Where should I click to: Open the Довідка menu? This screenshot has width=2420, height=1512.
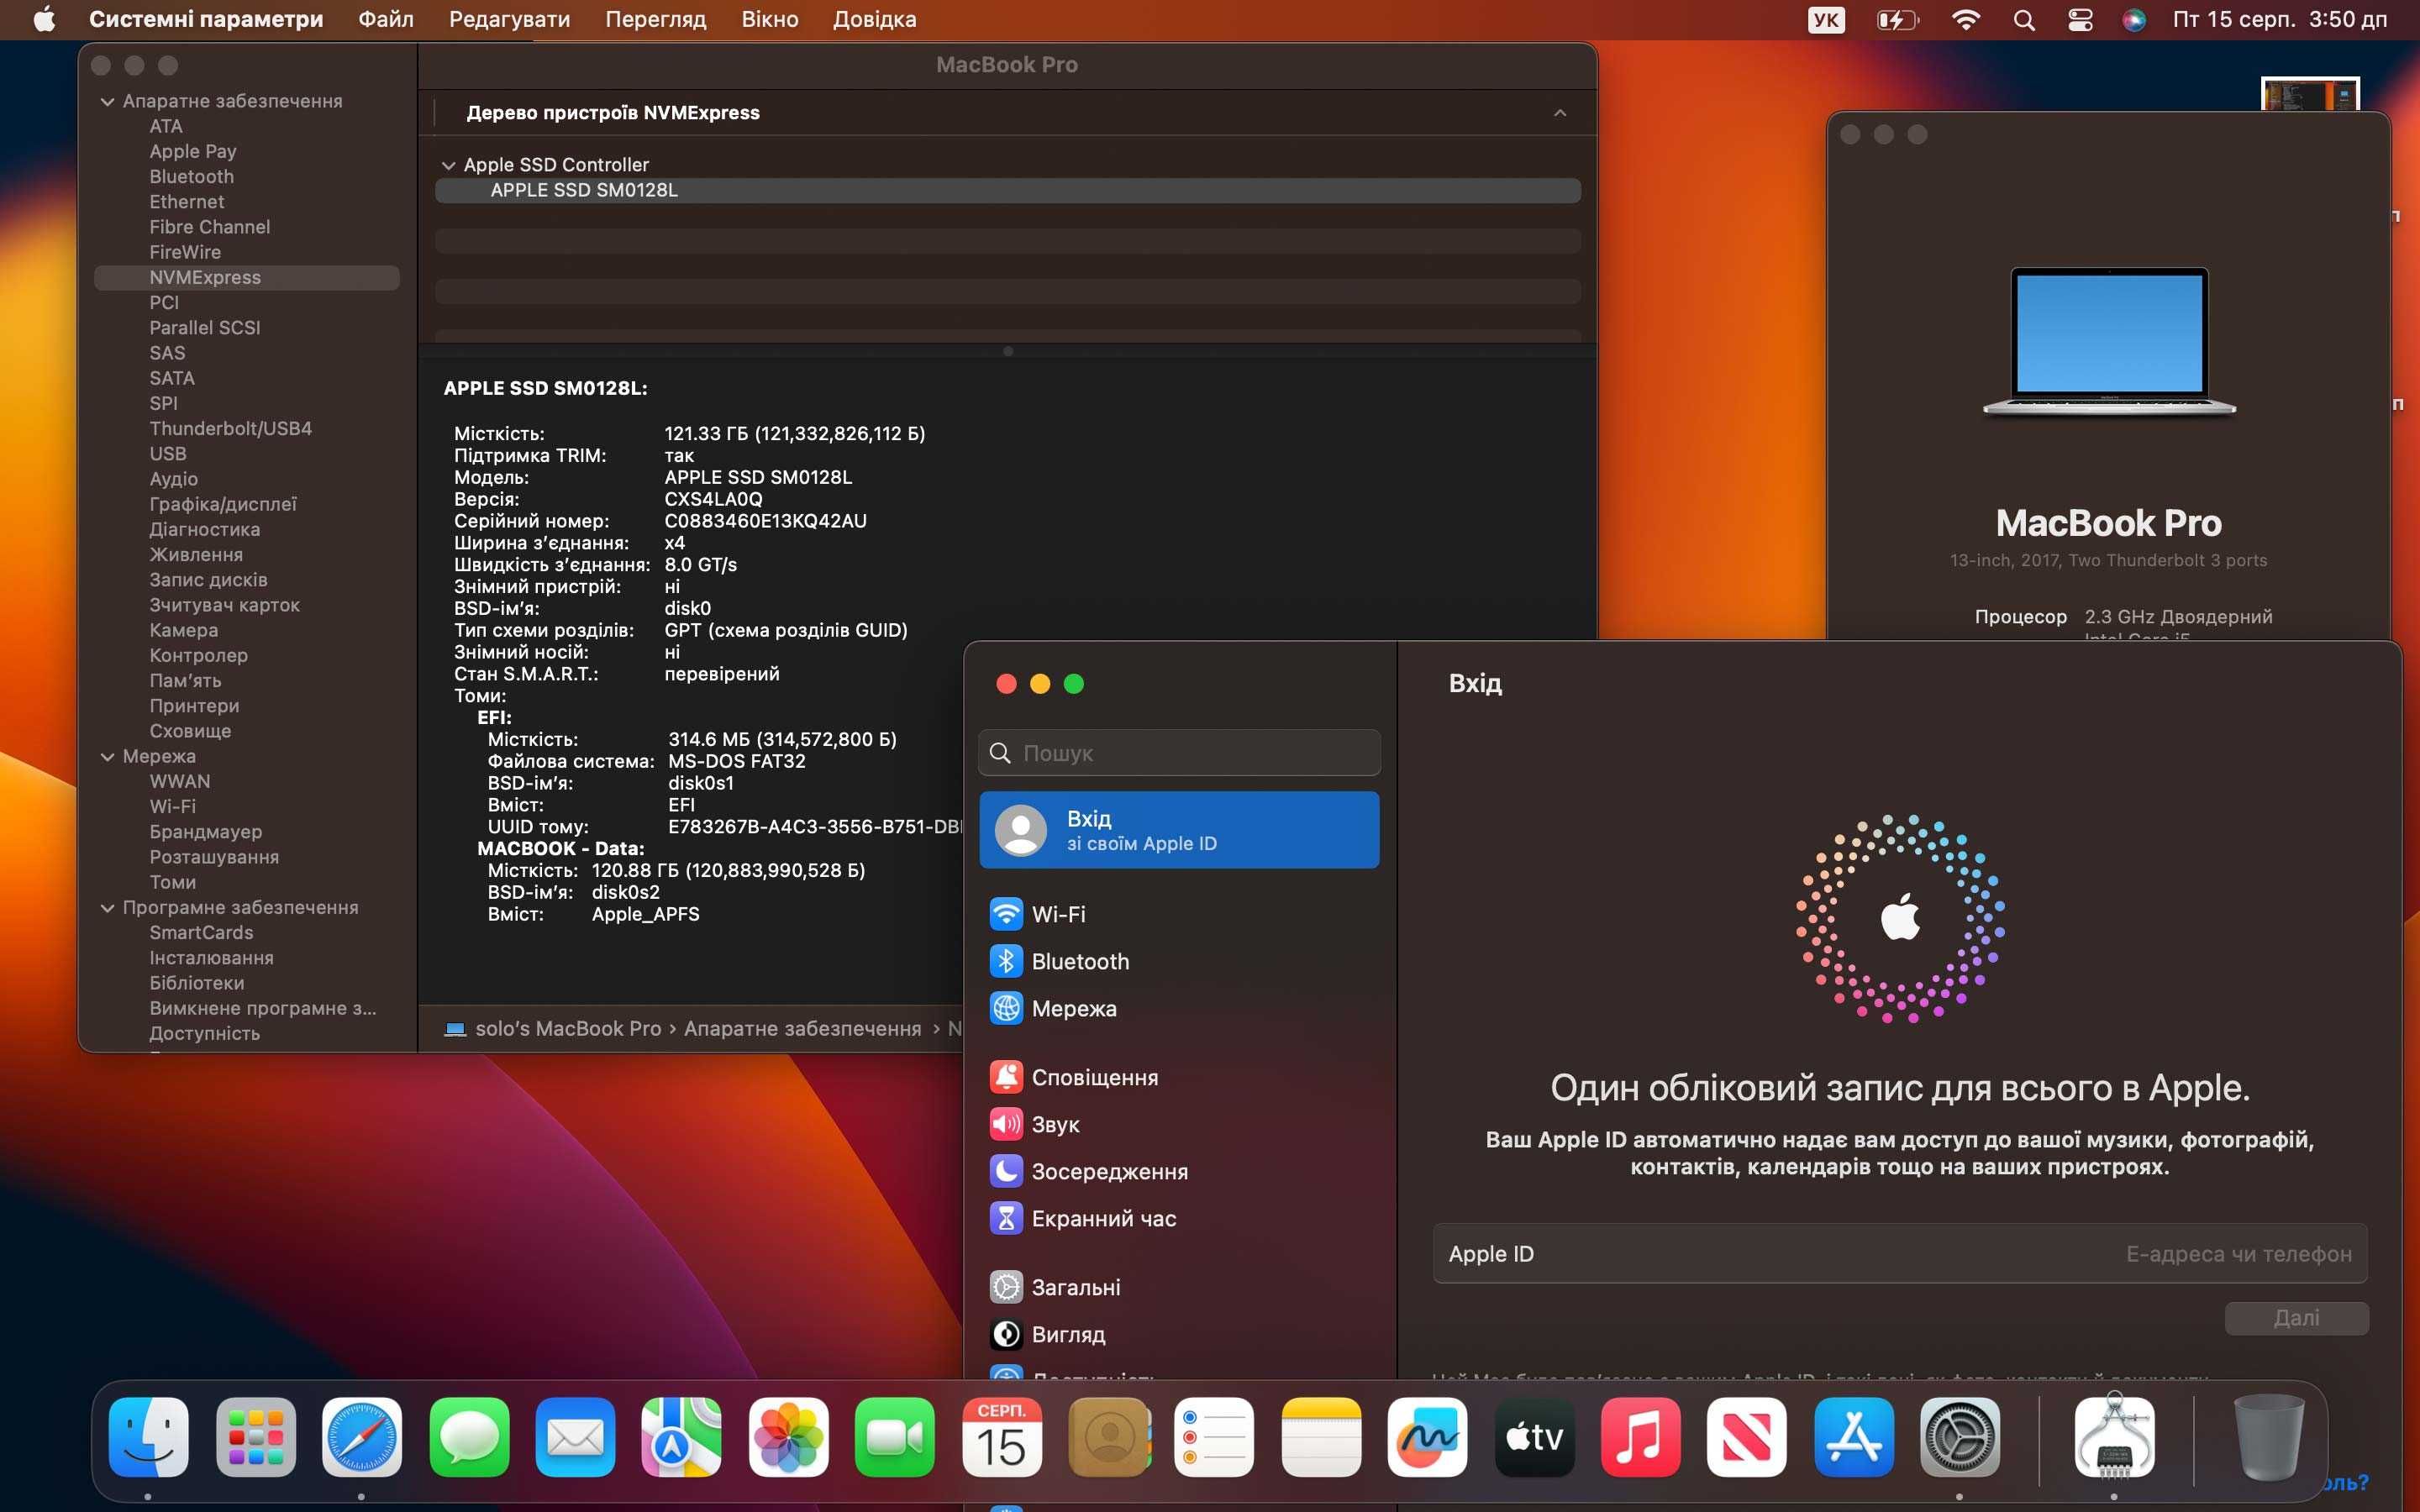[874, 19]
